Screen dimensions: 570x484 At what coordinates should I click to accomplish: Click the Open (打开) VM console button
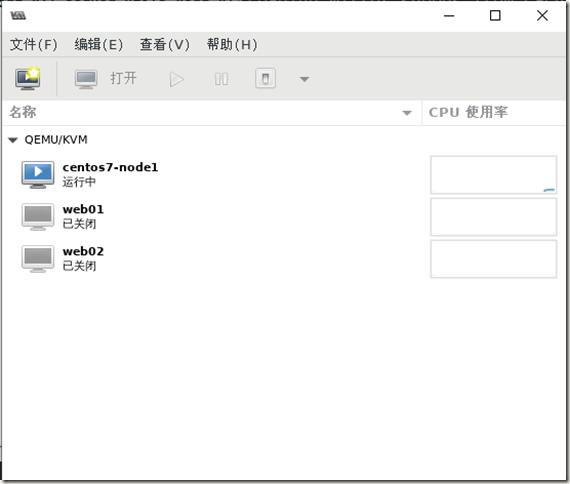105,79
